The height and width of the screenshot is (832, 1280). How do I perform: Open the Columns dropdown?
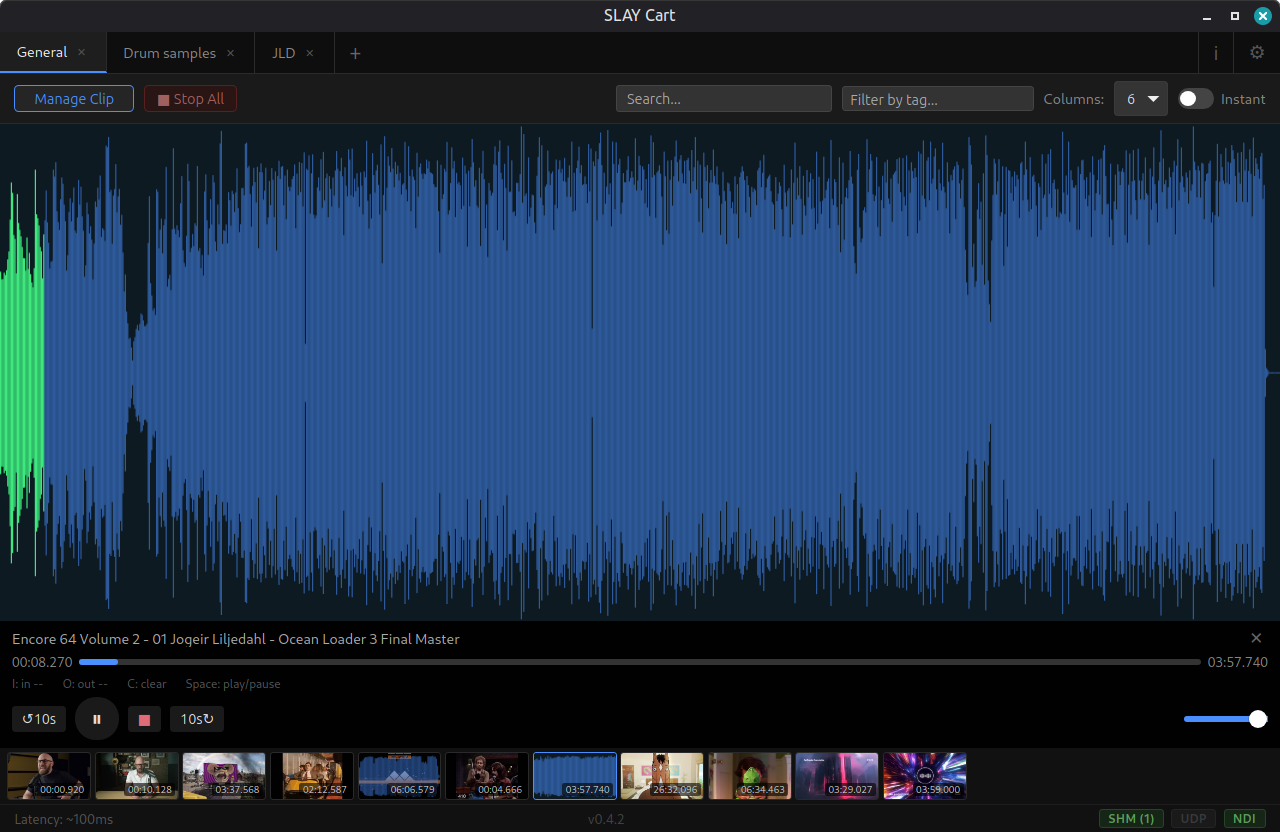1141,98
